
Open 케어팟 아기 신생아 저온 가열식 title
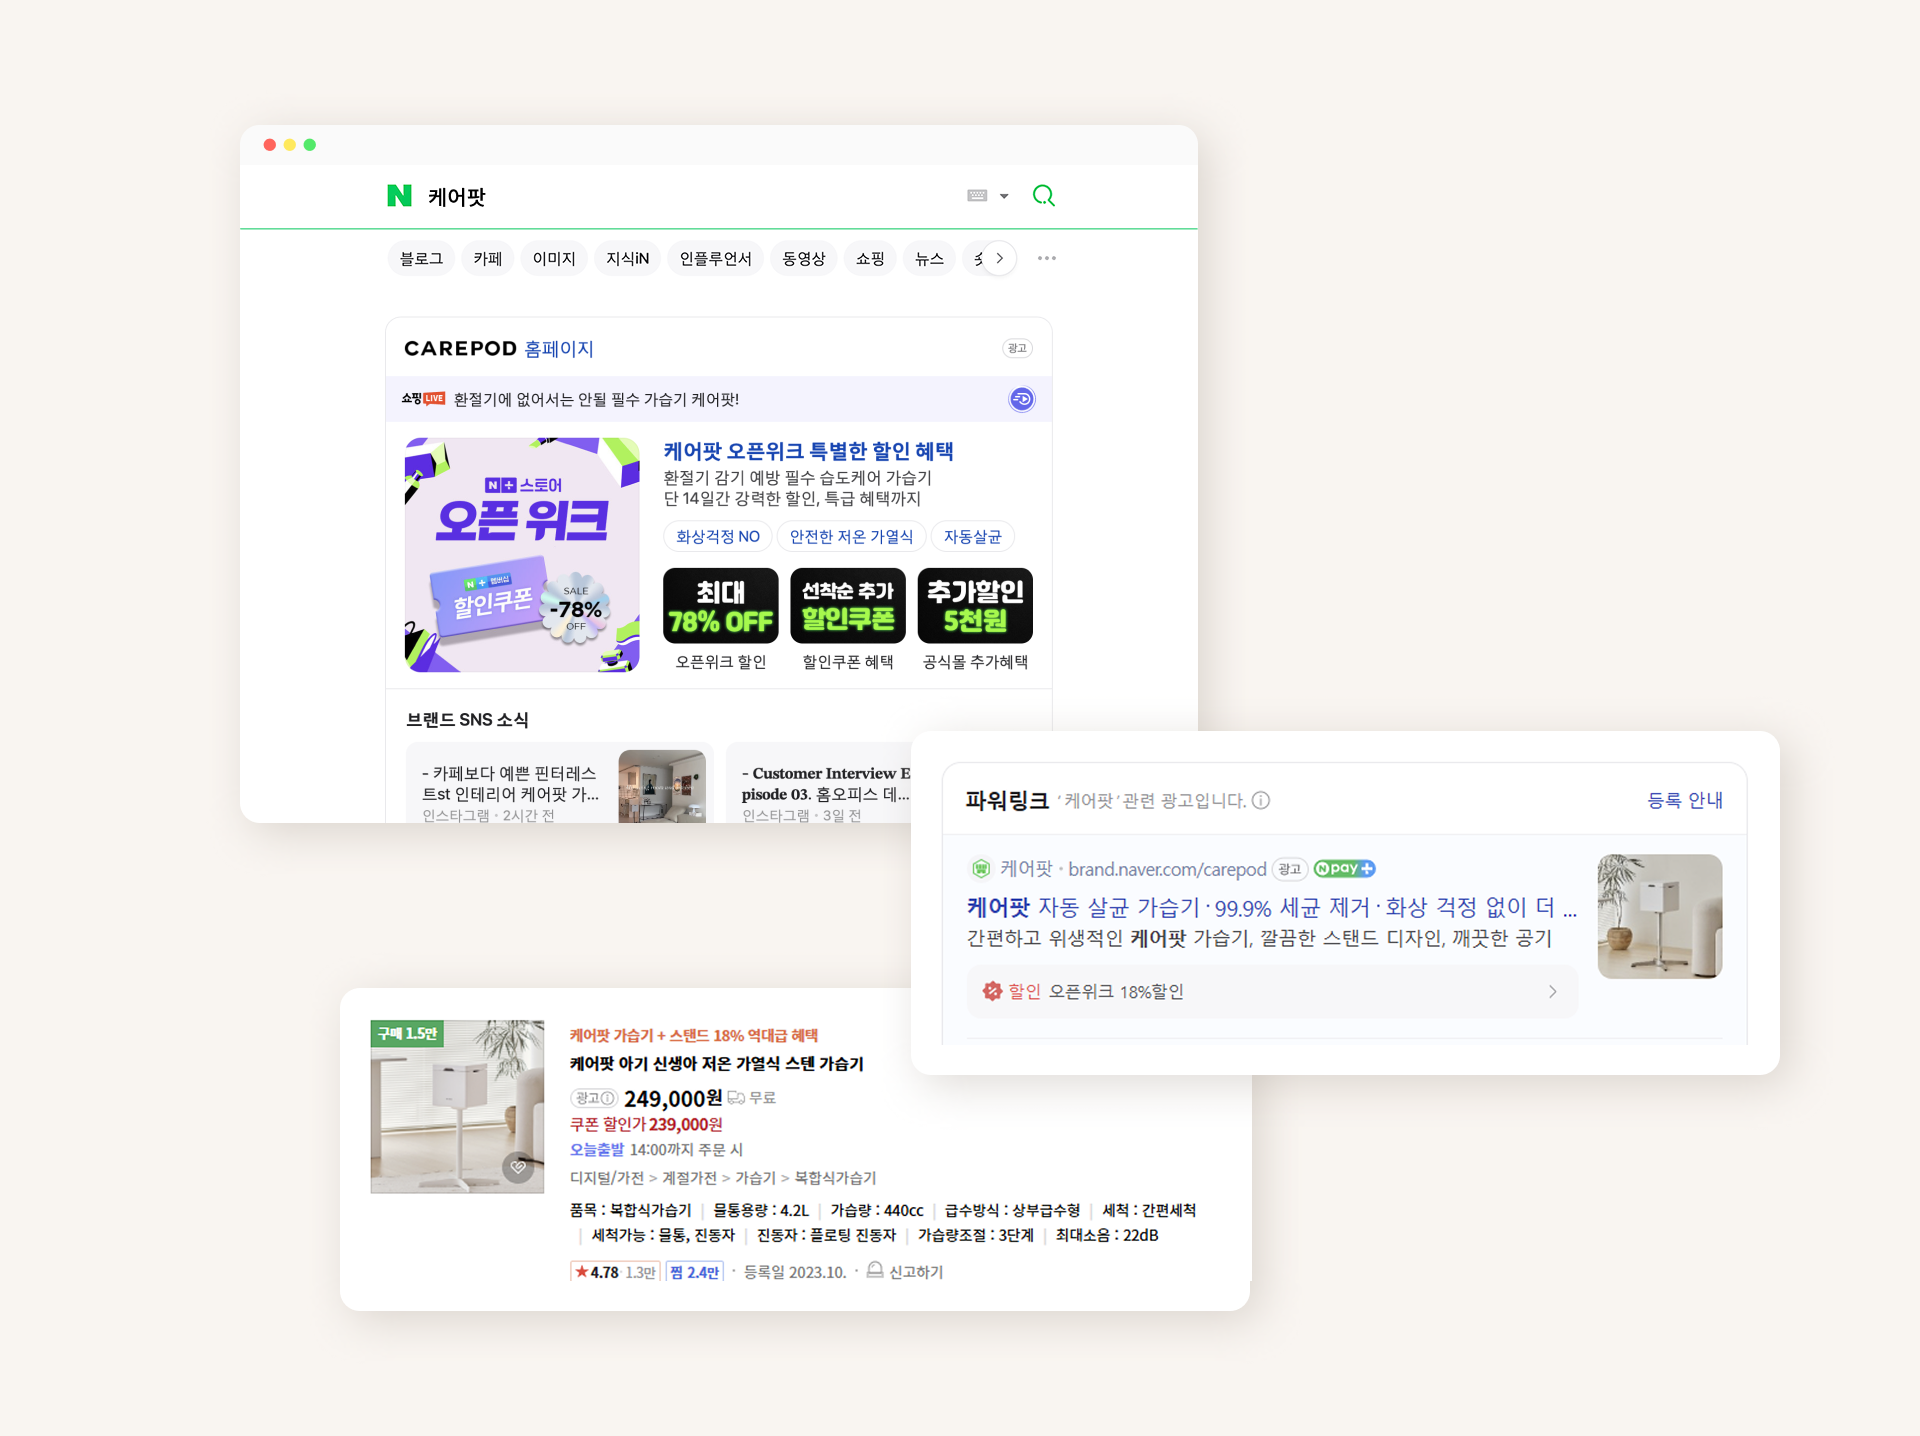tap(717, 1063)
